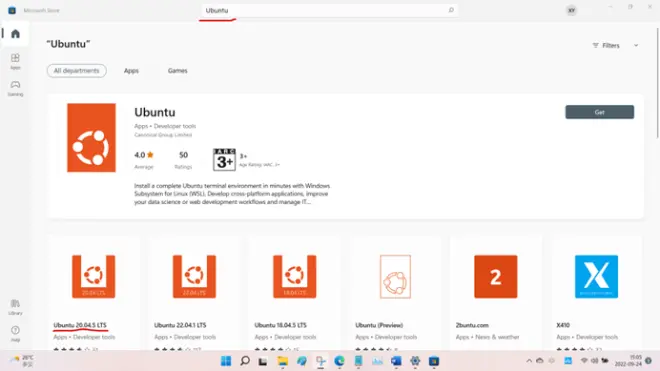Open the Windows Start menu
The height and width of the screenshot is (371, 660).
(226, 361)
